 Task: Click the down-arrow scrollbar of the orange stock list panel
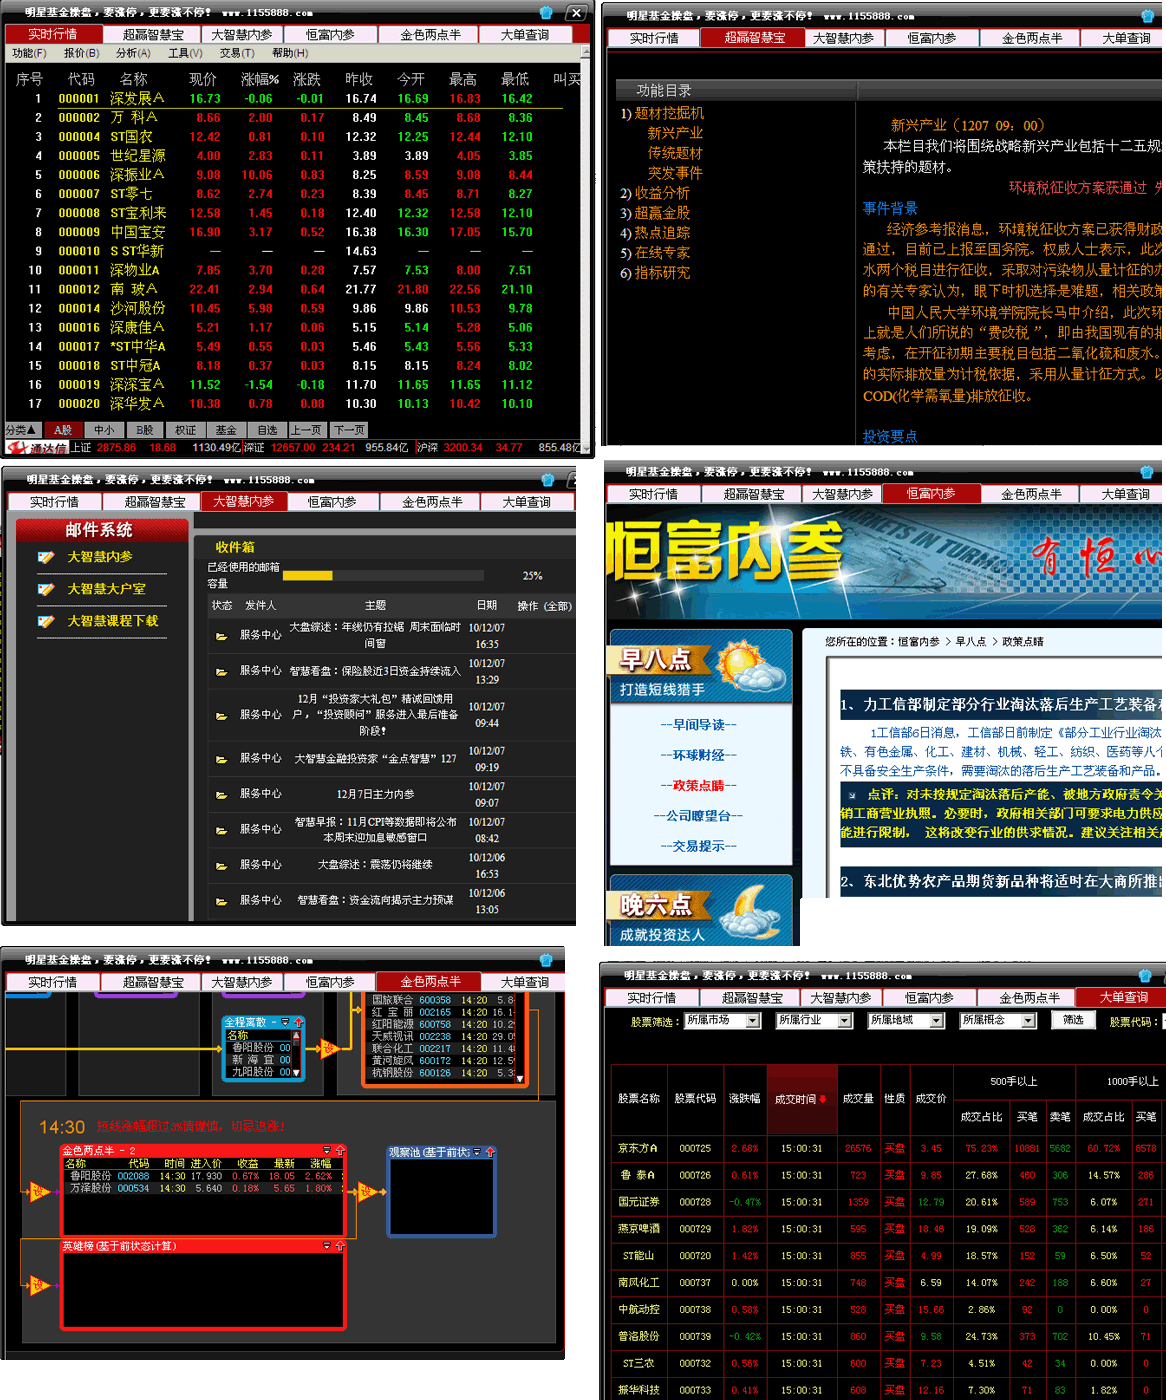(x=520, y=1078)
